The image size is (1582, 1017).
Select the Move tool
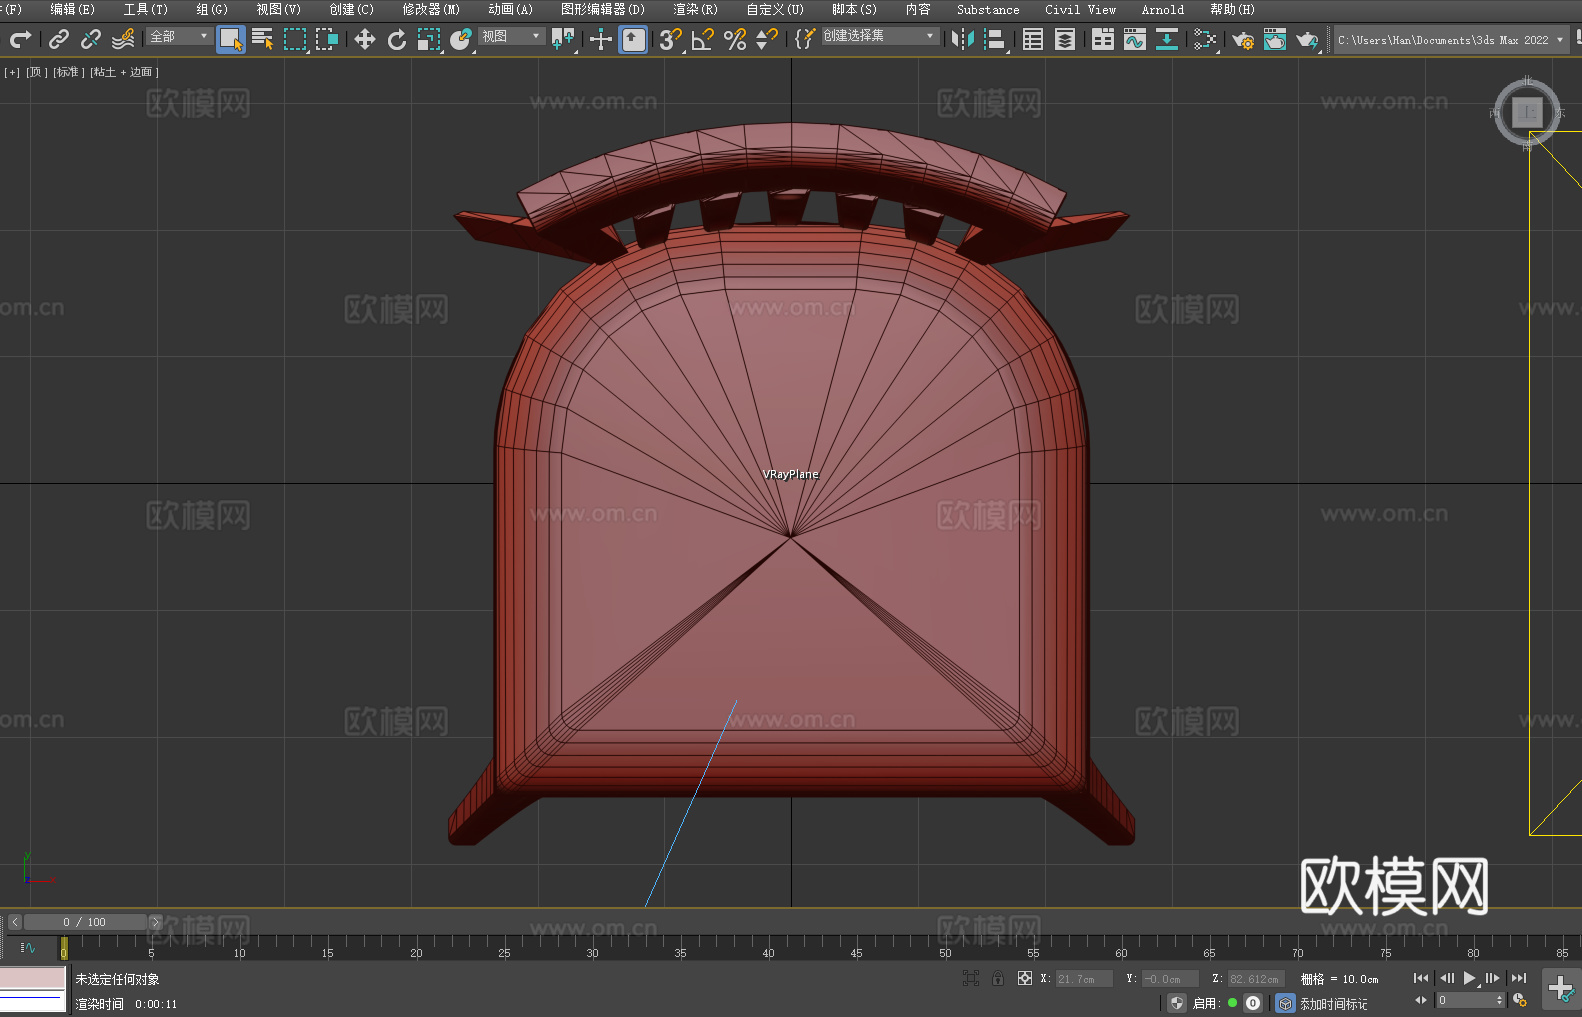(365, 39)
